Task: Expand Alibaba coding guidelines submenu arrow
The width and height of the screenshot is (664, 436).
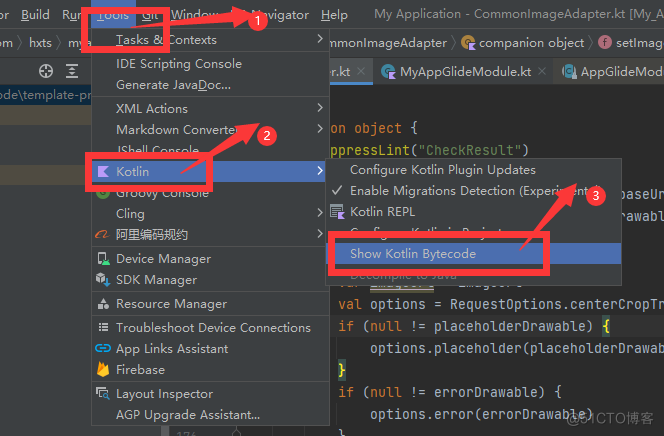Action: (x=320, y=233)
